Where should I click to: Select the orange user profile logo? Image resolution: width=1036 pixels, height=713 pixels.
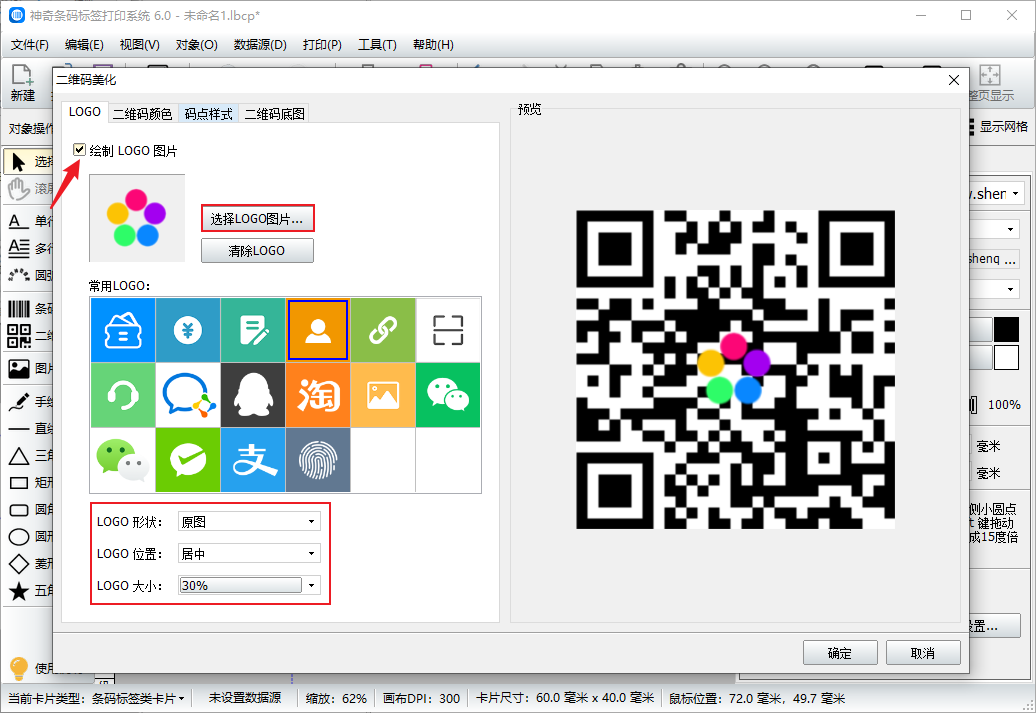point(318,330)
